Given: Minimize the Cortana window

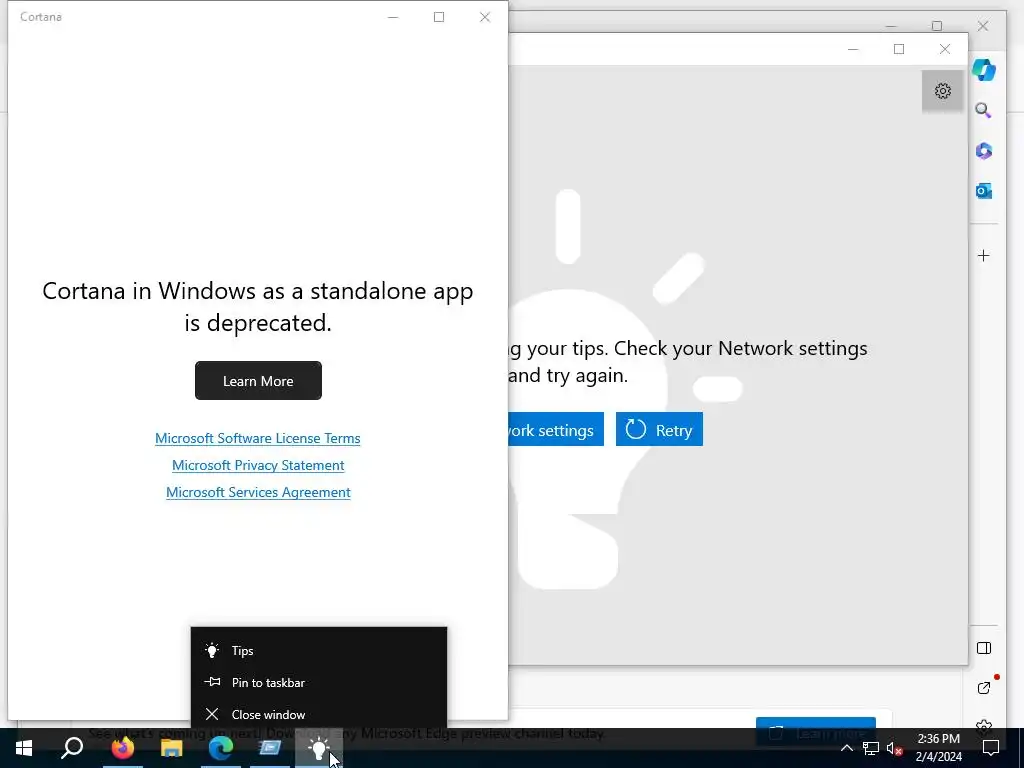Looking at the screenshot, I should (x=393, y=17).
